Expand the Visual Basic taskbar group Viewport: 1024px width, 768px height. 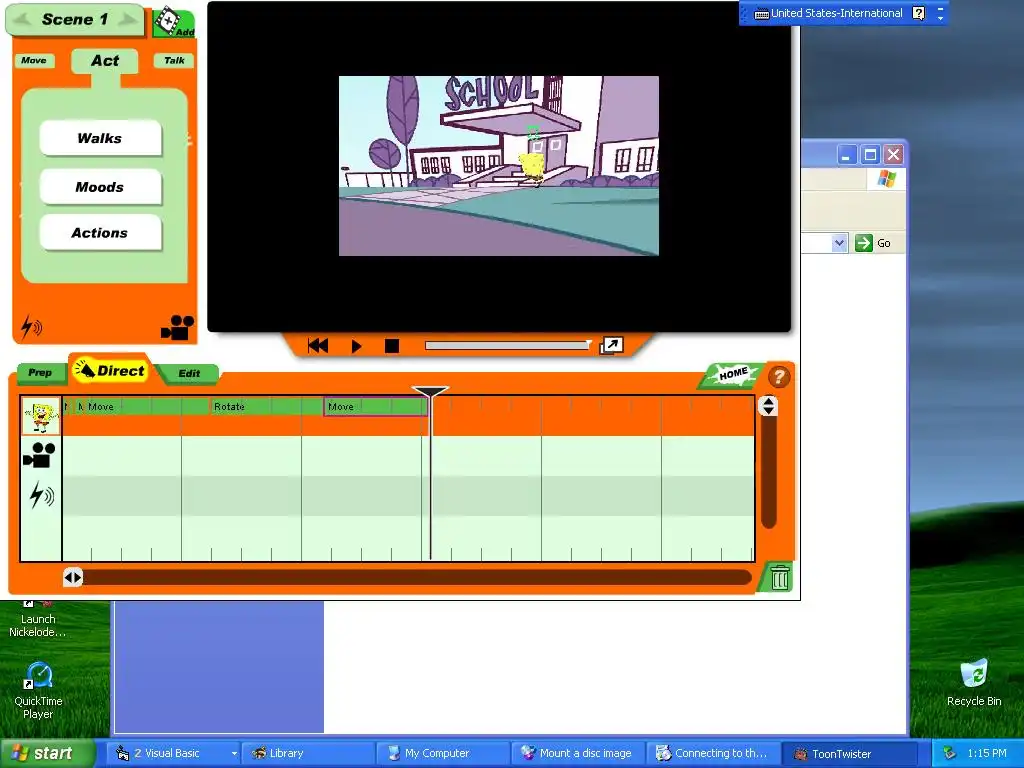pyautogui.click(x=174, y=753)
